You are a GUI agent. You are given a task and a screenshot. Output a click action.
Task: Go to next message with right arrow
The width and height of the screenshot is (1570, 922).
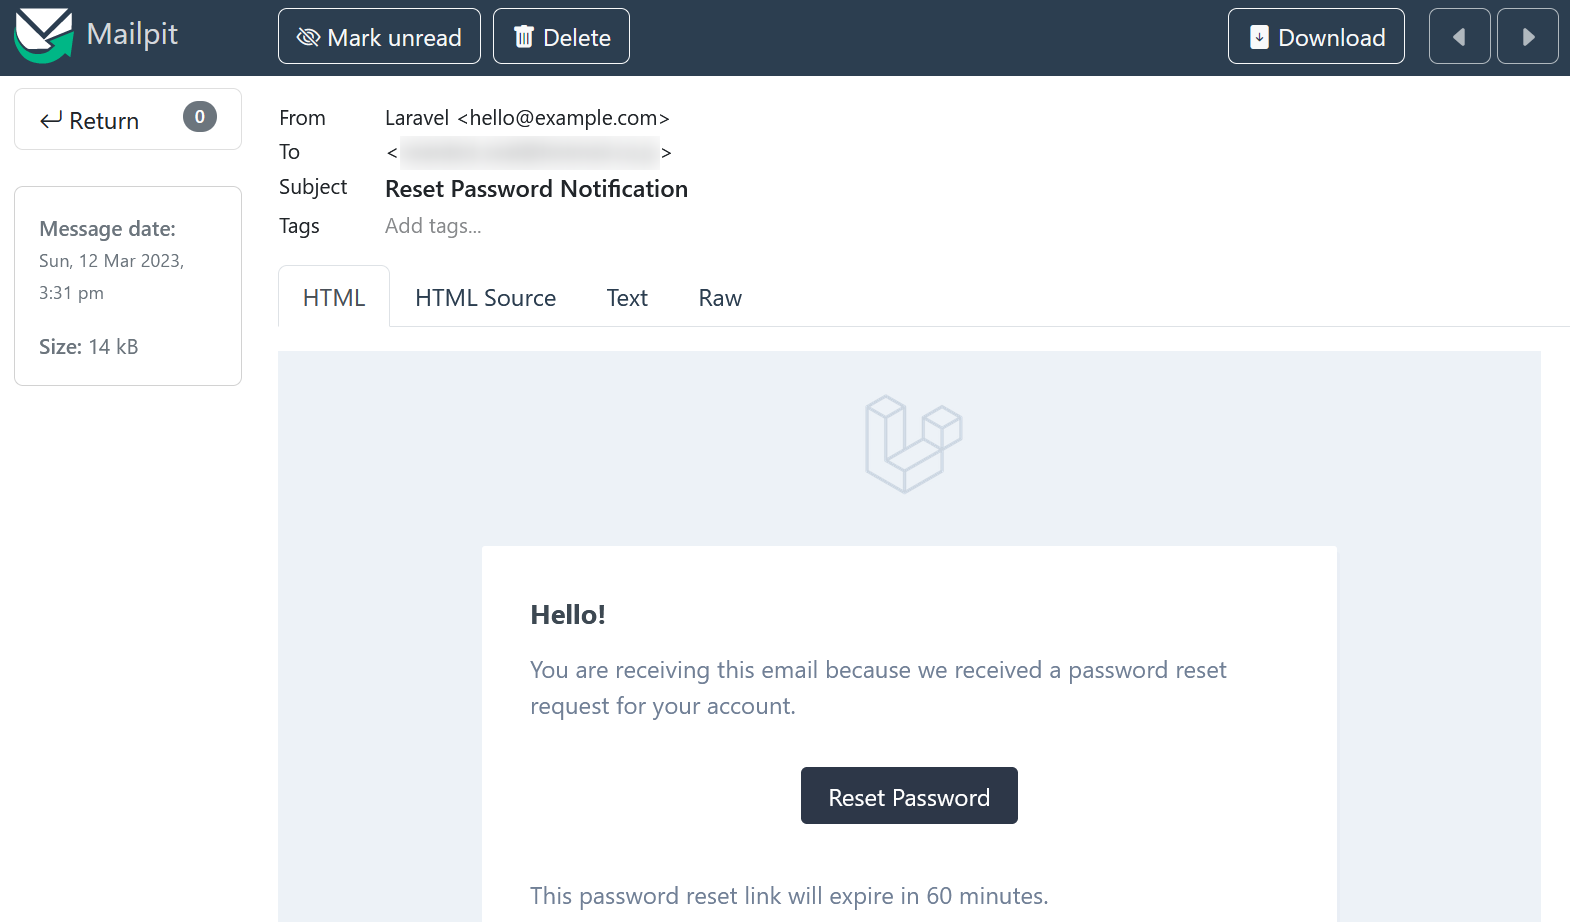[1528, 36]
